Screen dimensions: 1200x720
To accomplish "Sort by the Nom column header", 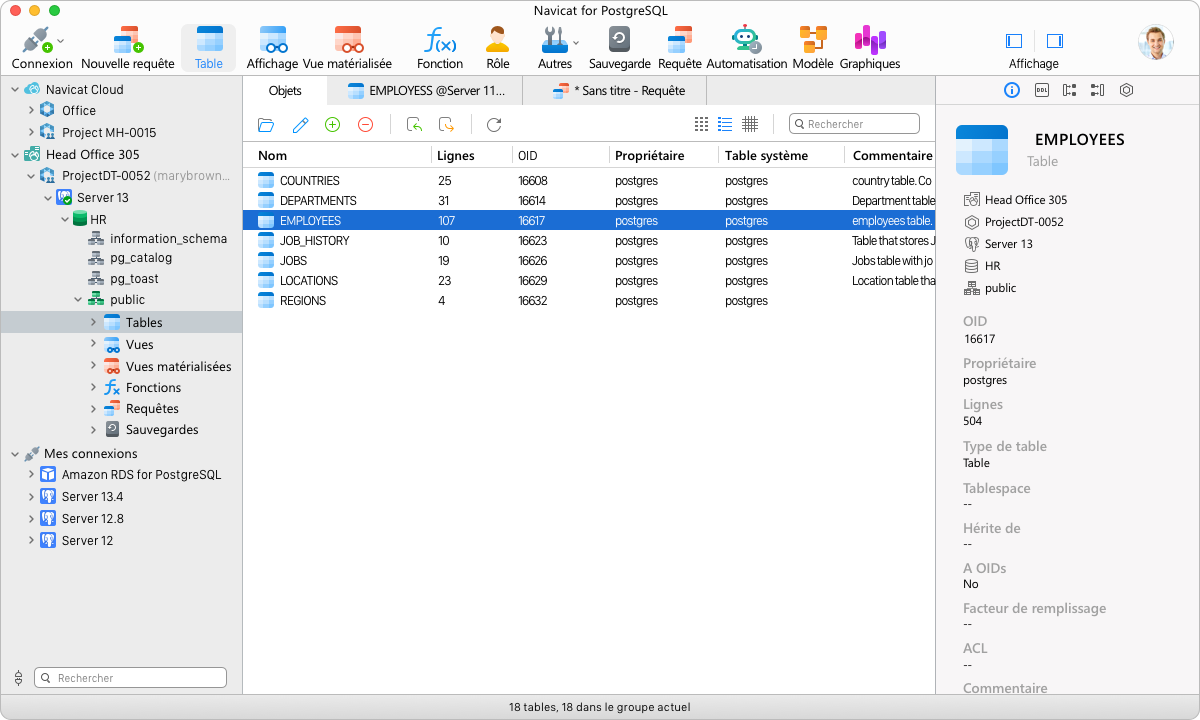I will (337, 155).
